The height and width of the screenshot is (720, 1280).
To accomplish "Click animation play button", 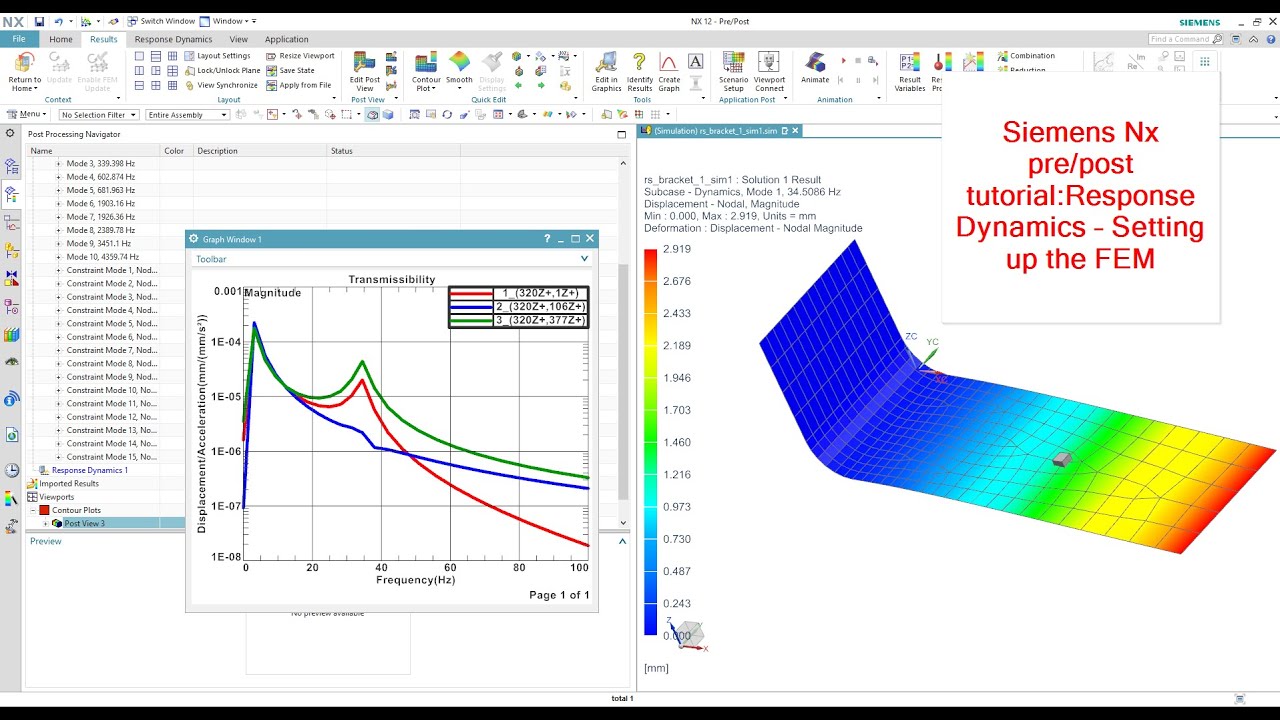I will (843, 62).
